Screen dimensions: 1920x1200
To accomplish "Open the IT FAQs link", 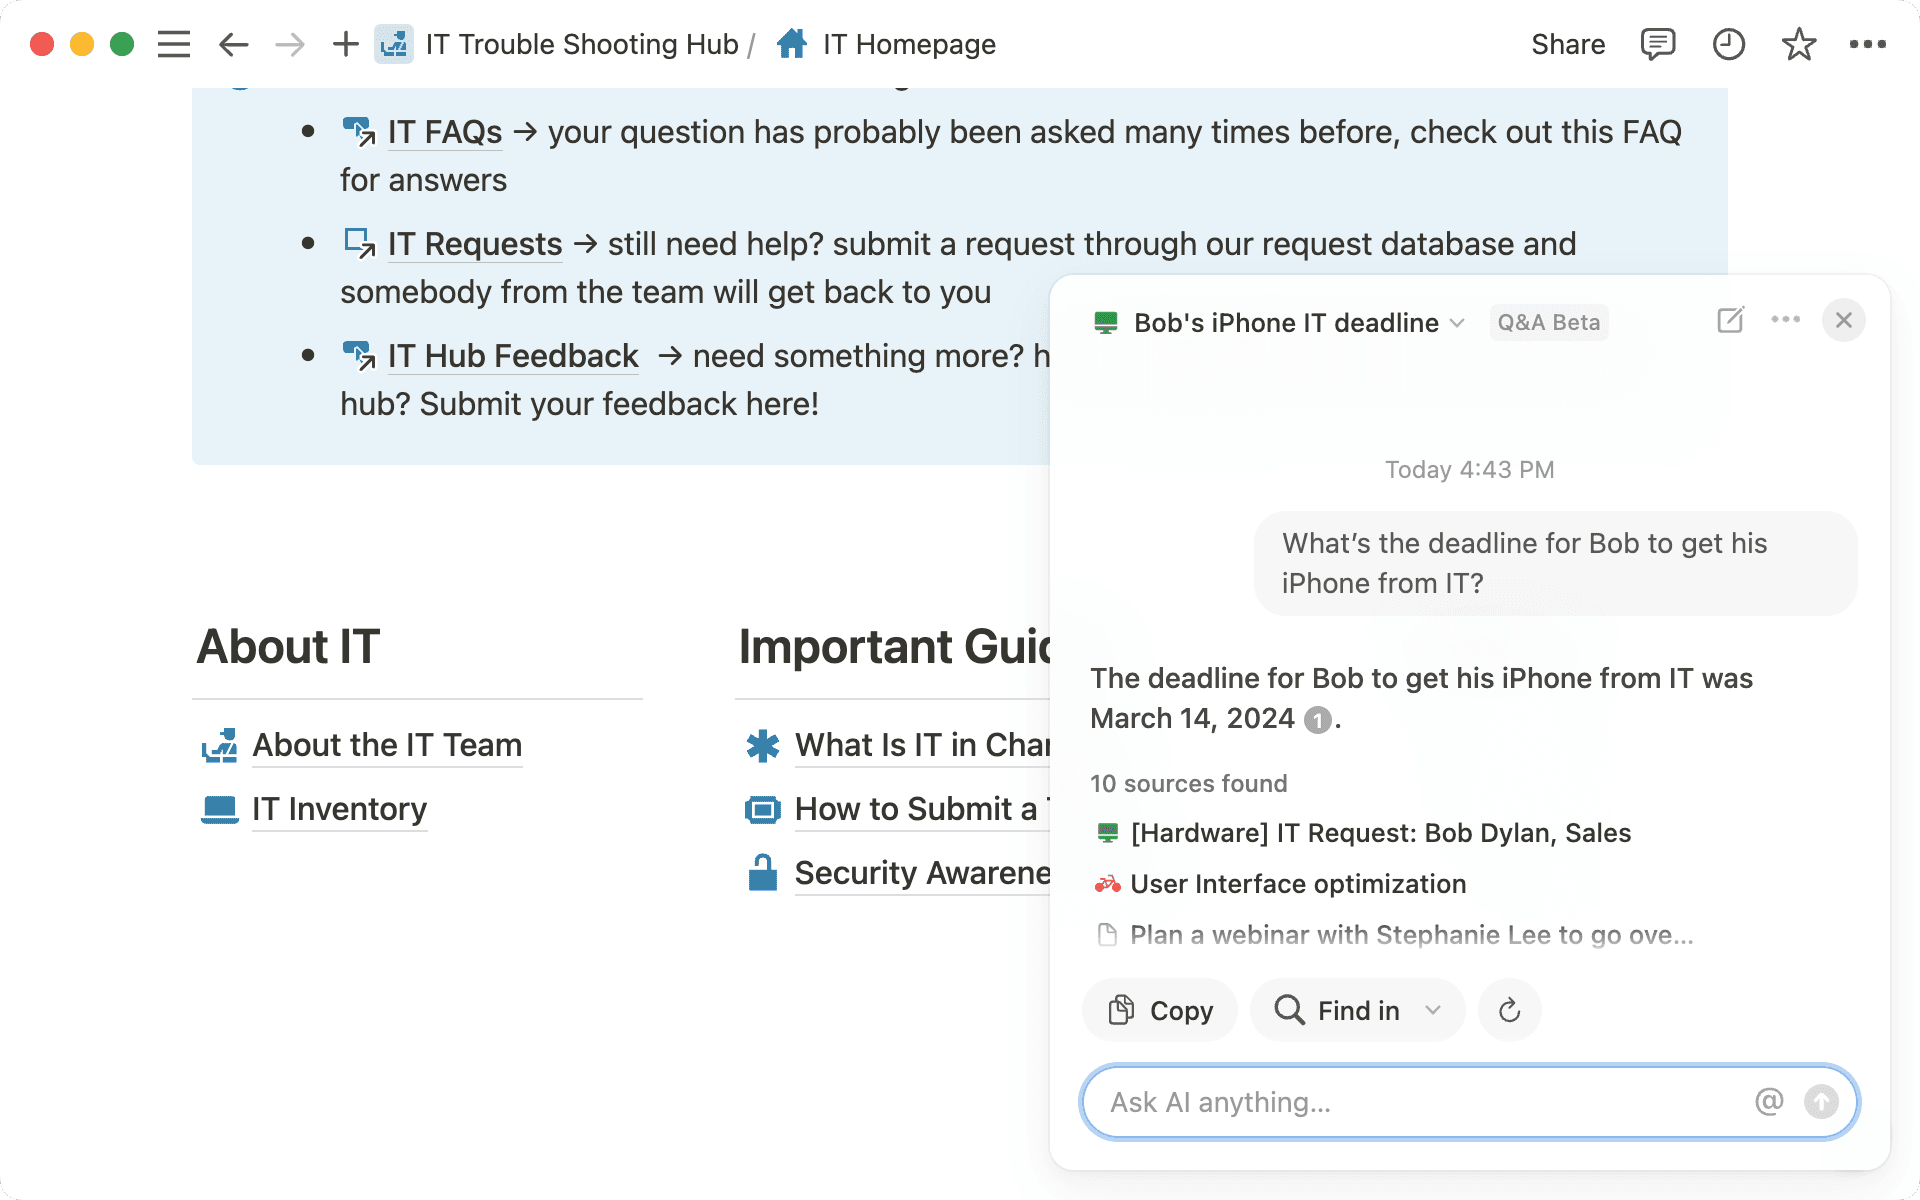I will (x=444, y=131).
